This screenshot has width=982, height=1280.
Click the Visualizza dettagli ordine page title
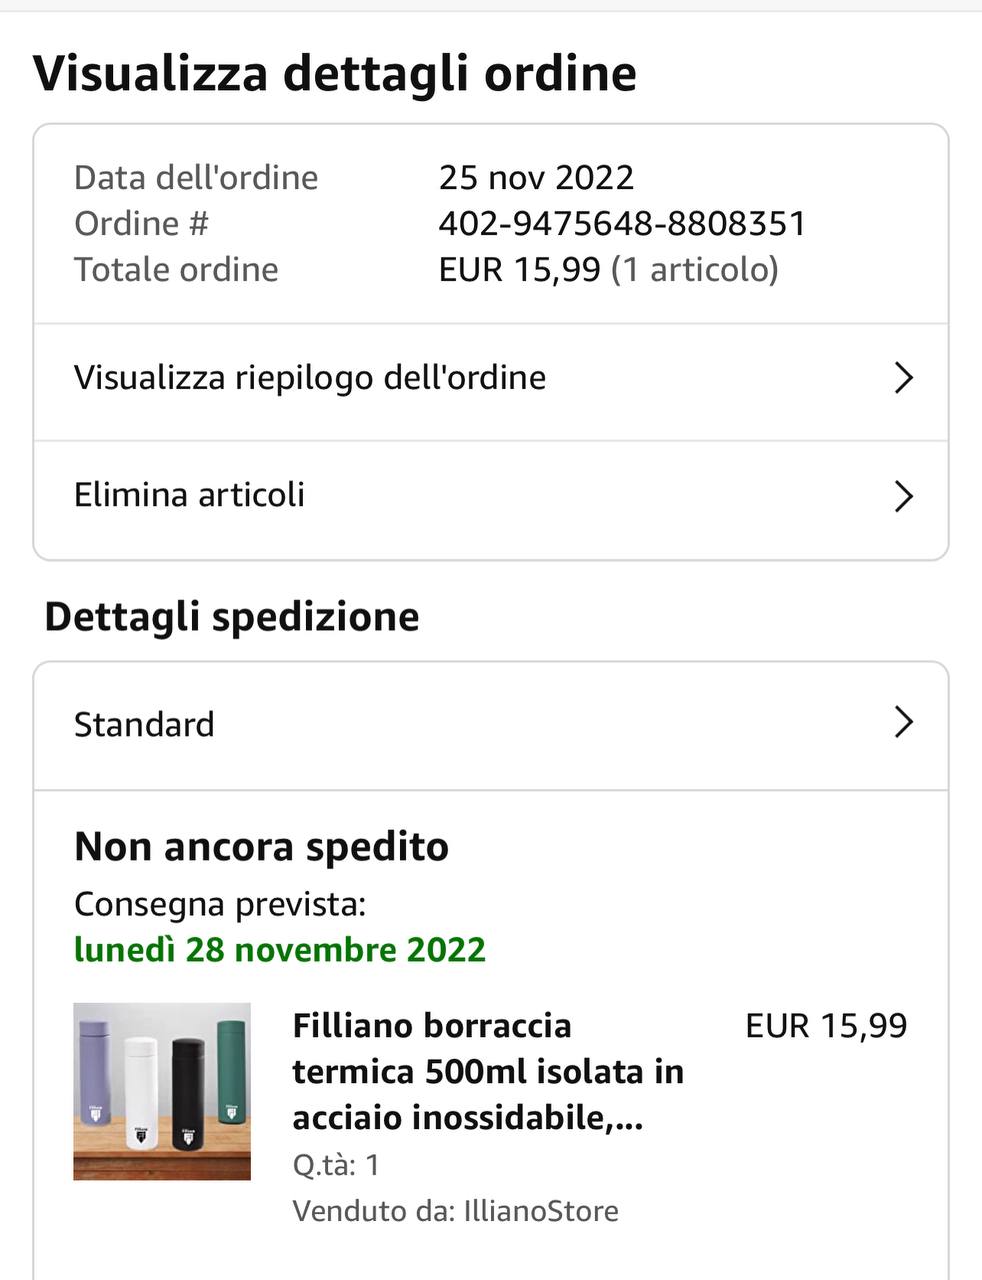click(x=335, y=73)
